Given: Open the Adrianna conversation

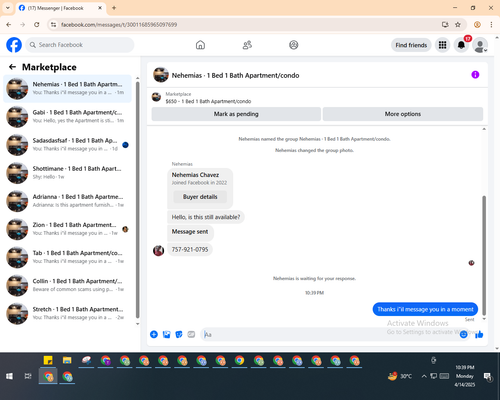Looking at the screenshot, I should (67, 201).
